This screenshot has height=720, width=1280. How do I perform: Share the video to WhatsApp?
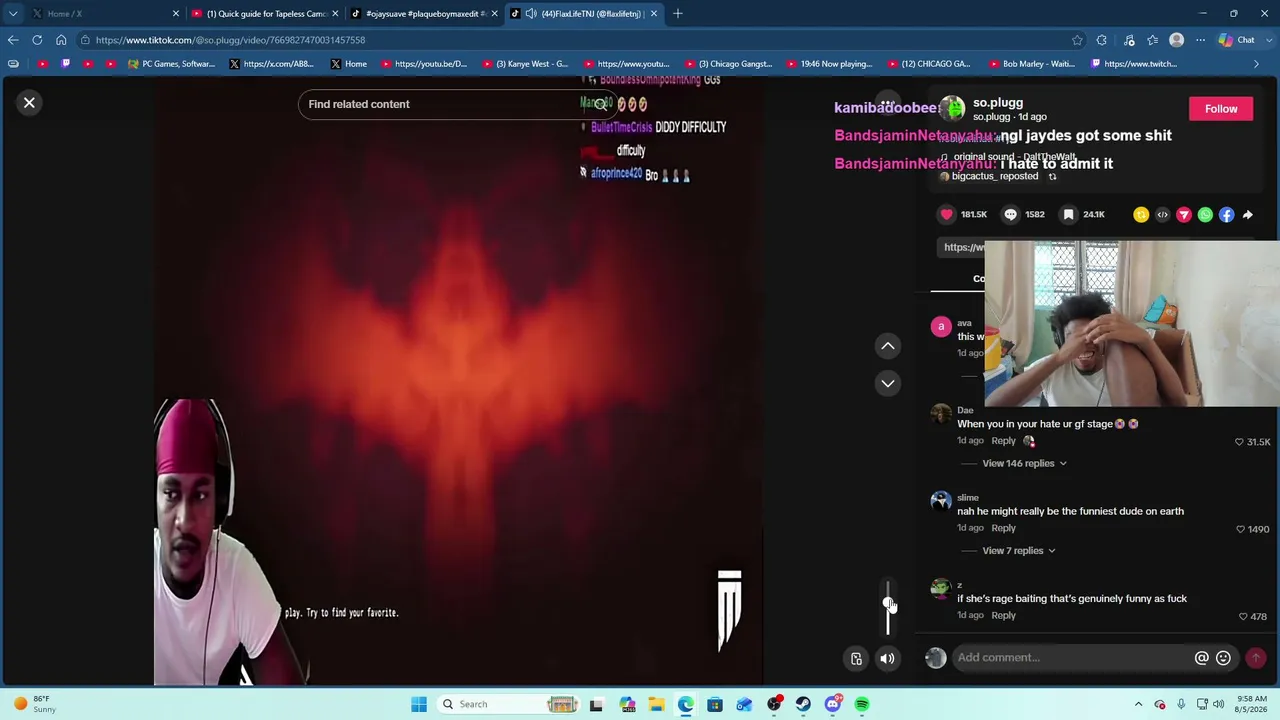pyautogui.click(x=1205, y=214)
